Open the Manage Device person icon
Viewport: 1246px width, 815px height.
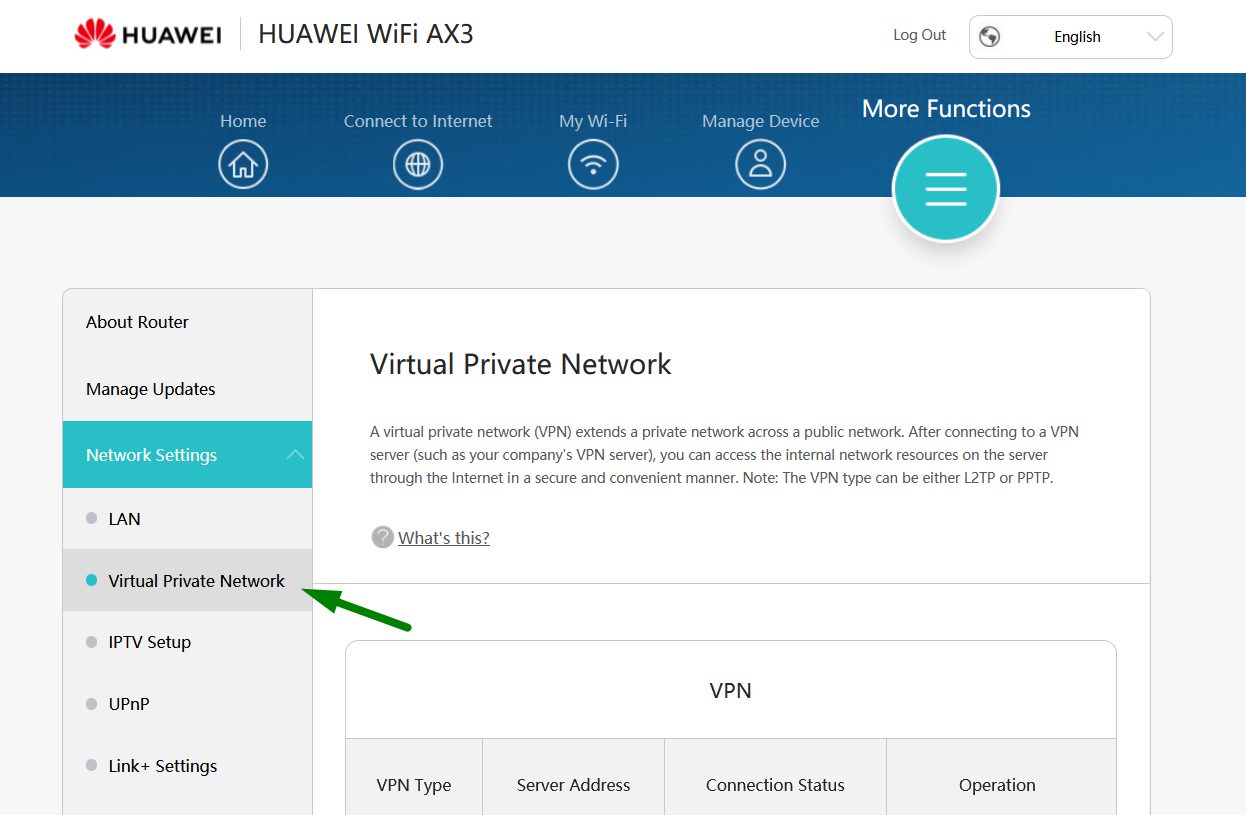pyautogui.click(x=760, y=164)
